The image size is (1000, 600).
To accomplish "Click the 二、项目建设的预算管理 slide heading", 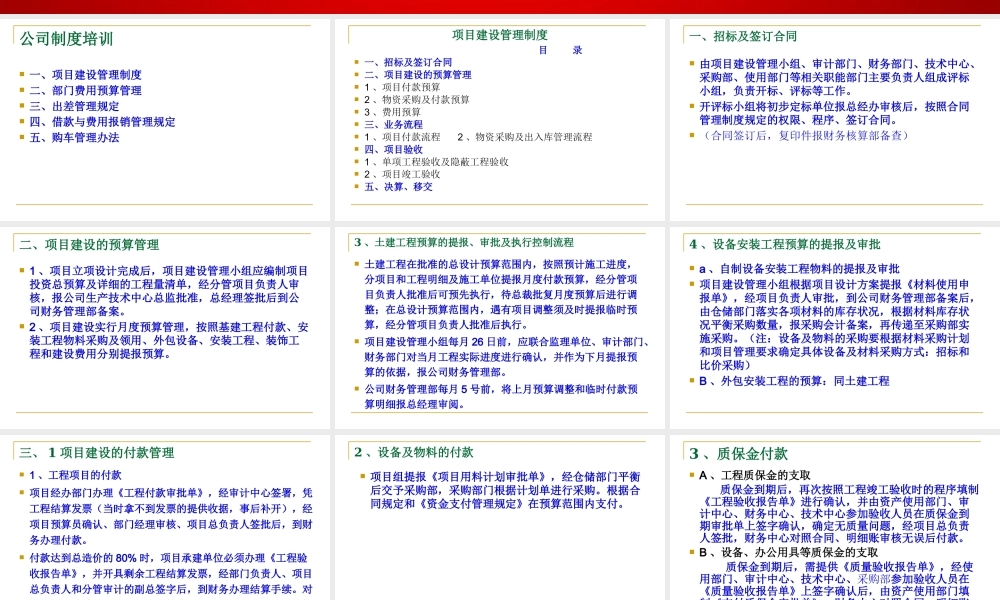I will click(89, 245).
